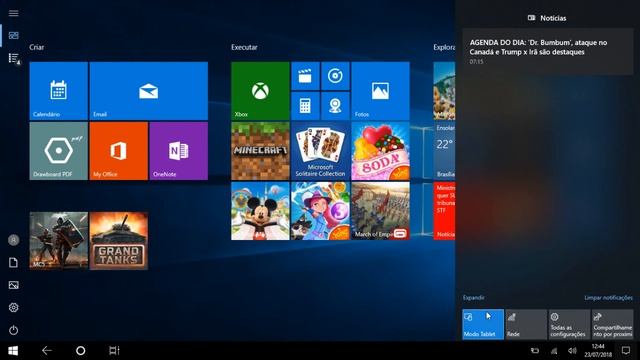This screenshot has height=360, width=640.
Task: Toggle Compartilhamento por proximidade quick action
Action: (x=613, y=324)
